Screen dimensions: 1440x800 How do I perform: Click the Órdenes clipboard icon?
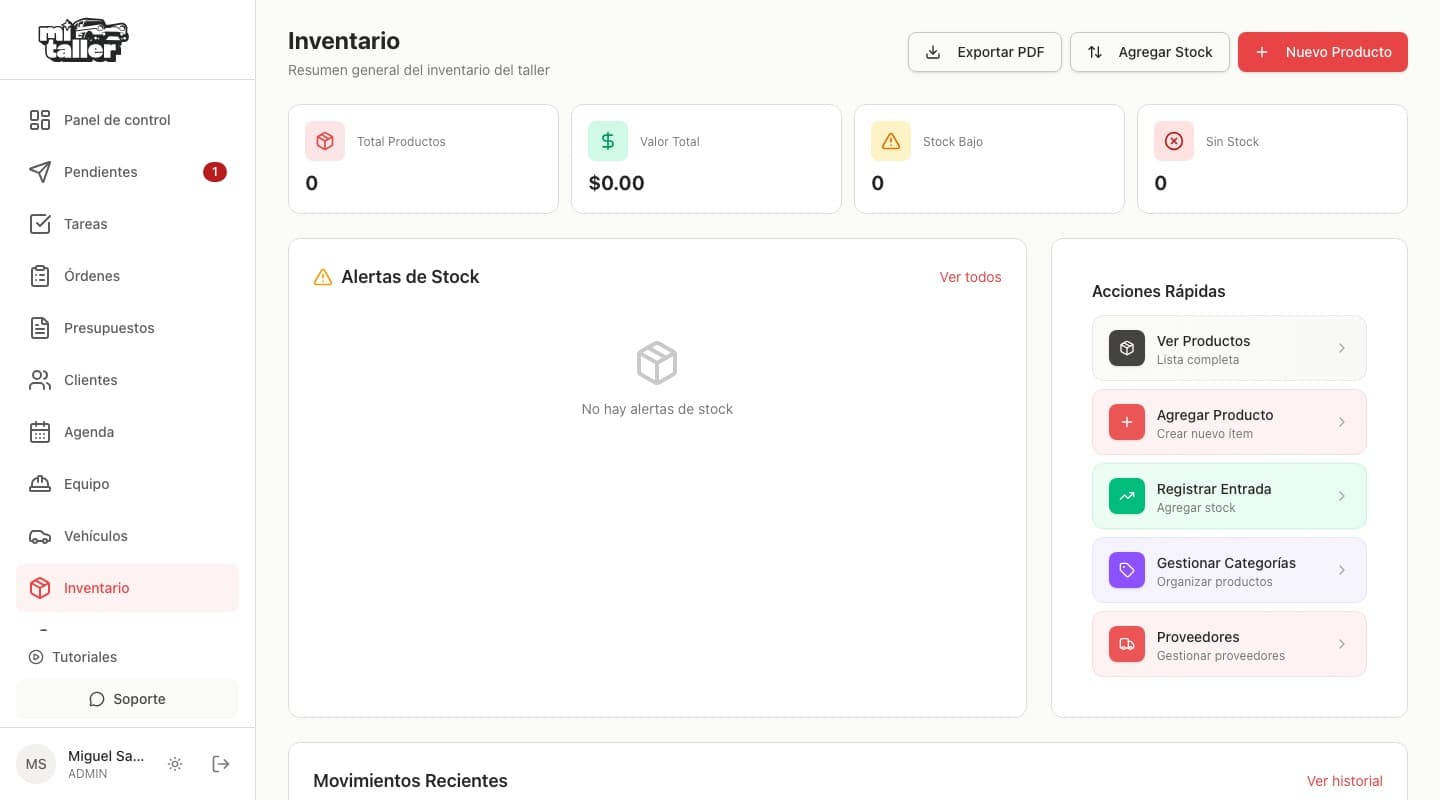(40, 276)
